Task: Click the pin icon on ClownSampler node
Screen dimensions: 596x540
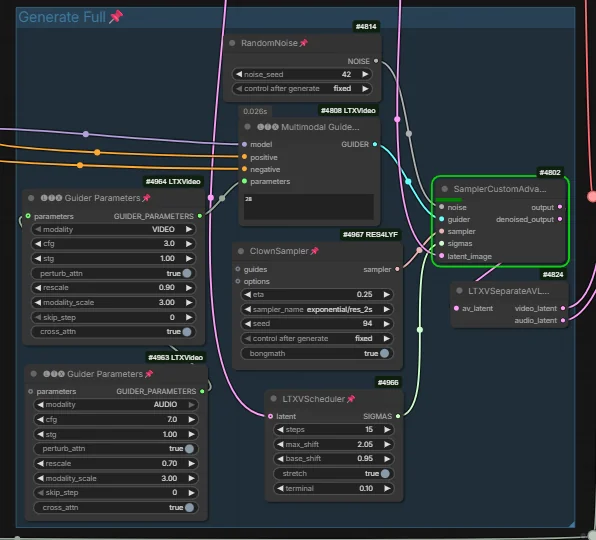Action: 314,251
